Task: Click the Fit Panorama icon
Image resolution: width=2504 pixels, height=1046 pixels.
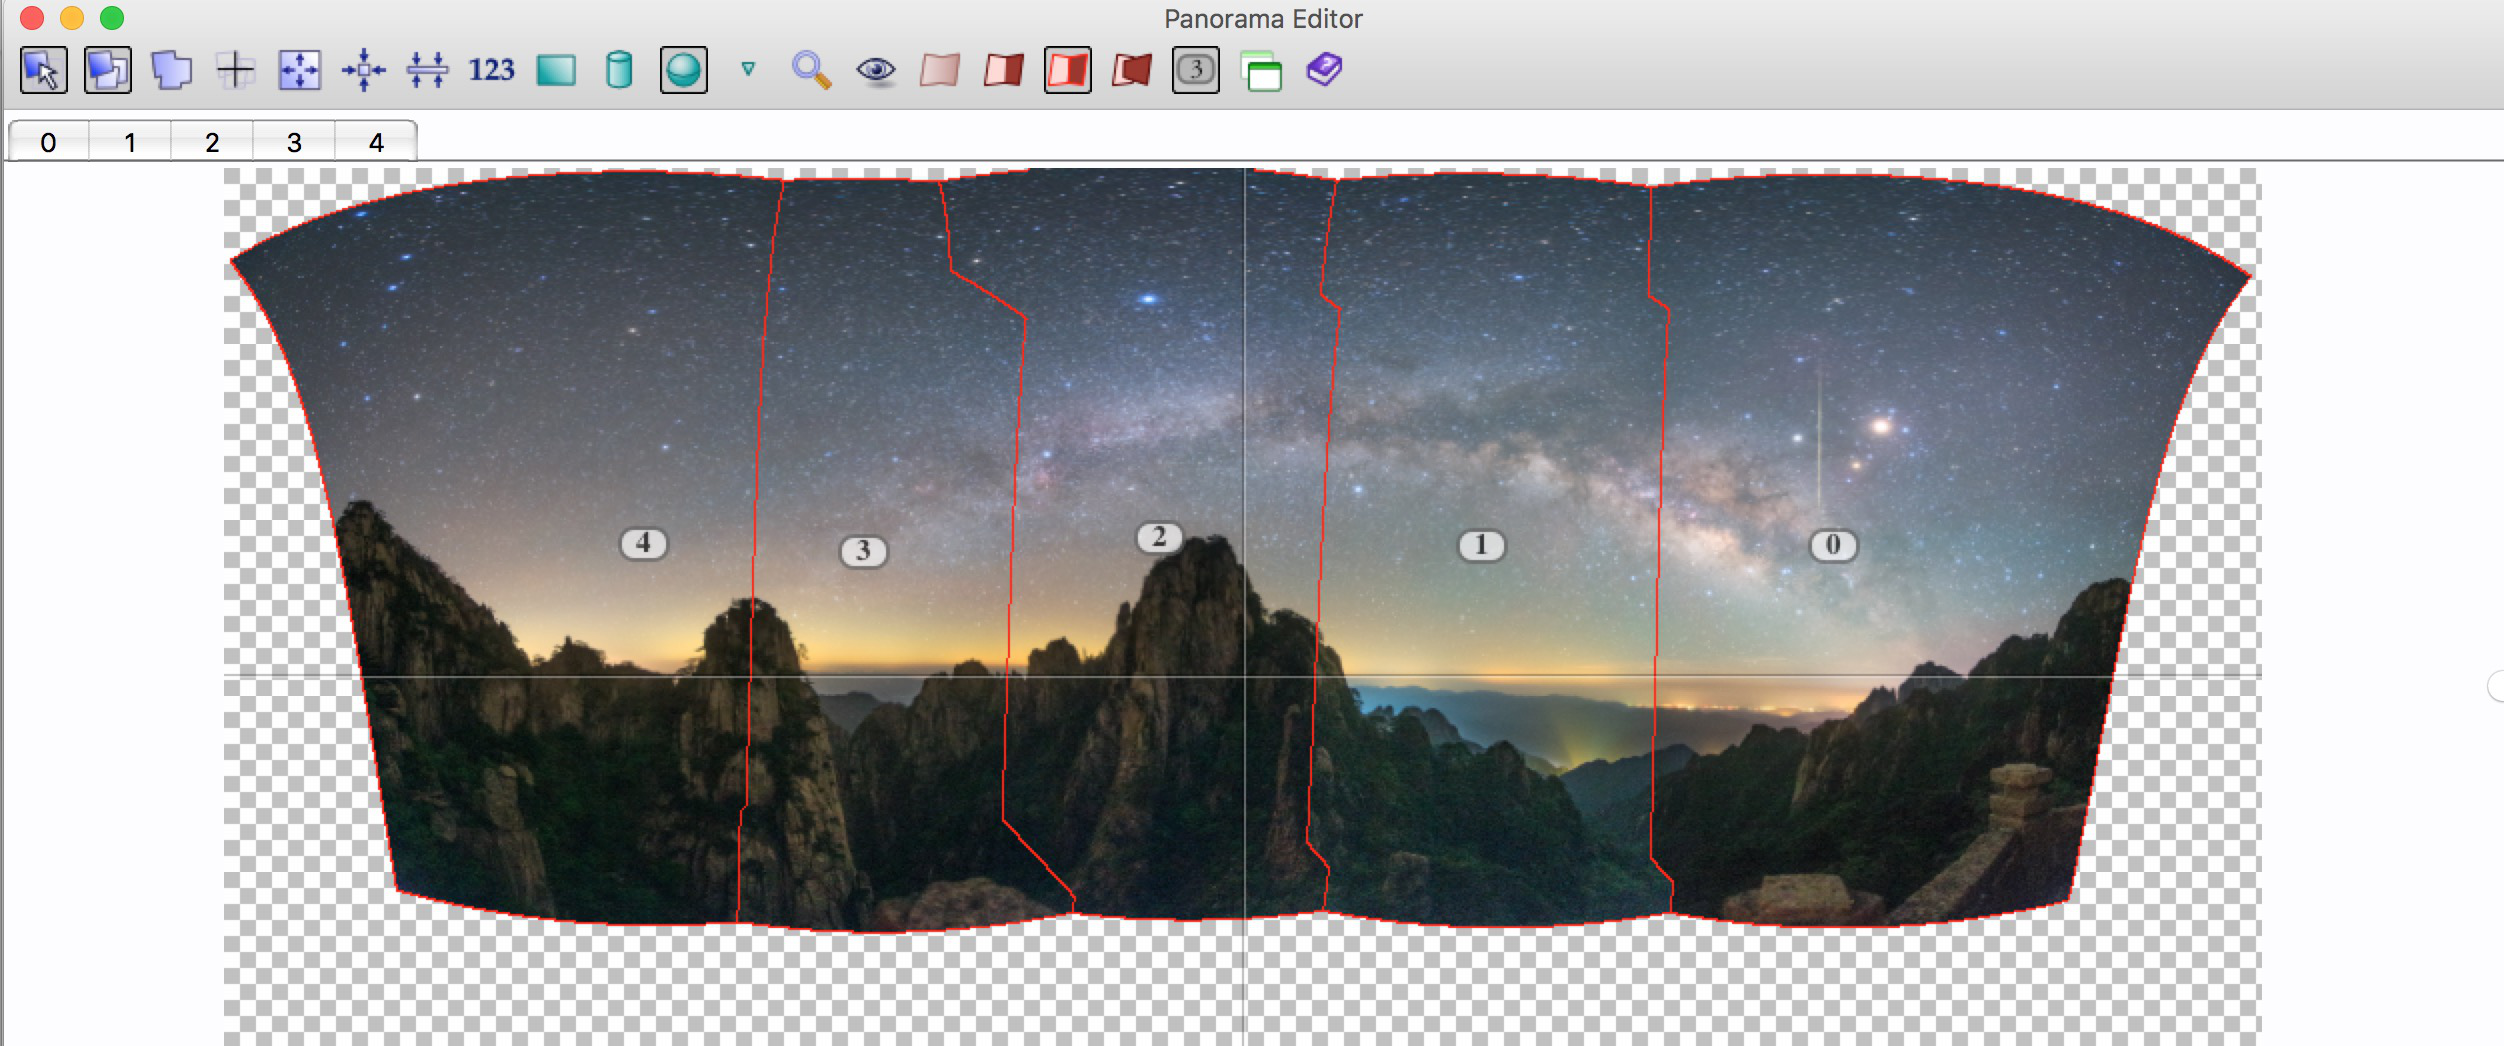Action: click(300, 70)
